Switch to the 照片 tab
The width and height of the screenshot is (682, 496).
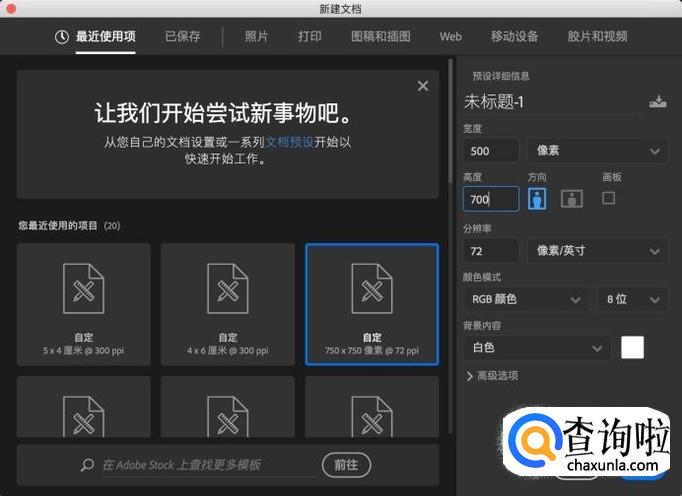click(256, 37)
